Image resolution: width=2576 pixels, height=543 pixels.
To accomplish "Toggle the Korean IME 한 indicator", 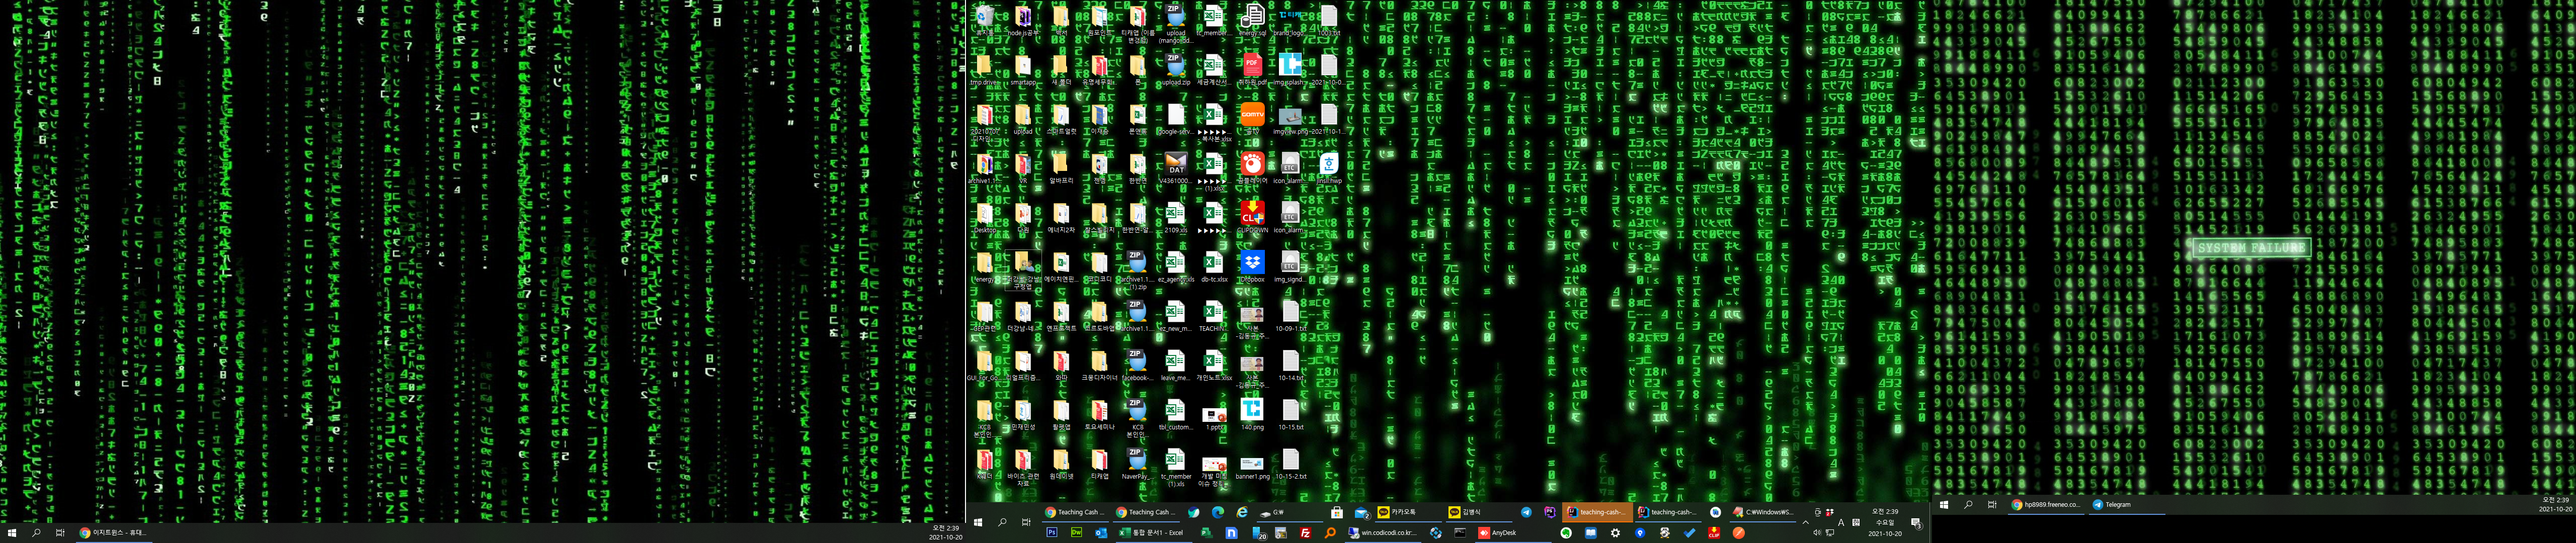I will [1855, 522].
